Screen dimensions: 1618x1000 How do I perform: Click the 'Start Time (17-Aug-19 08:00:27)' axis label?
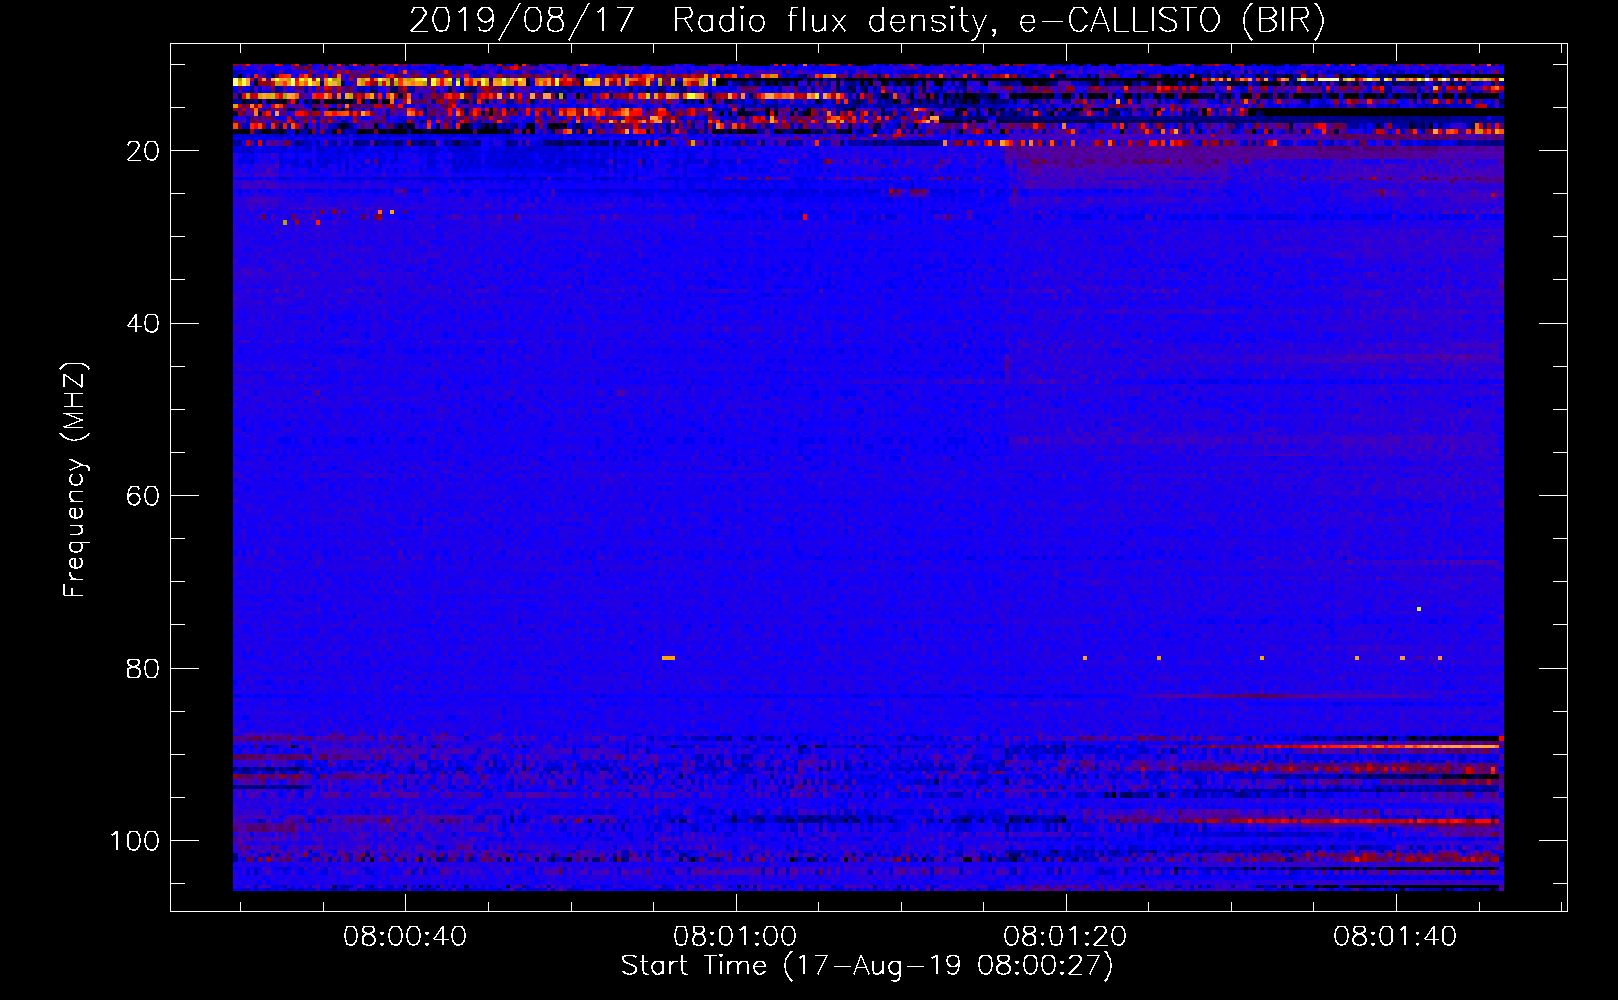[867, 966]
